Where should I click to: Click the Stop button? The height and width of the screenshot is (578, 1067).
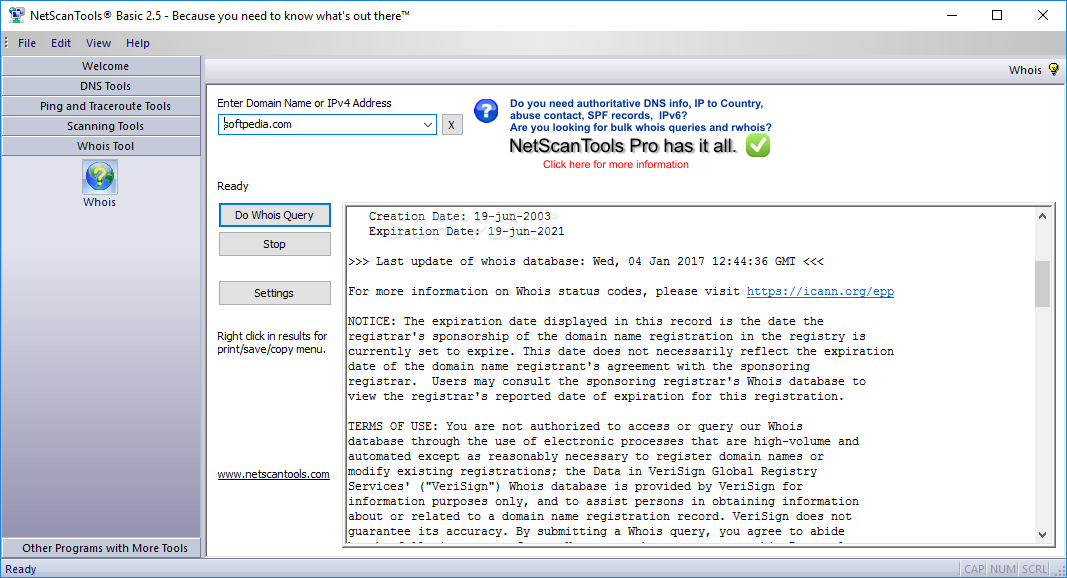[275, 244]
